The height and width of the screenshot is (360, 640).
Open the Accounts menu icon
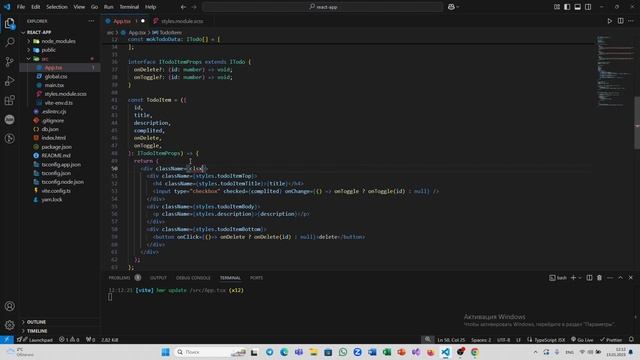pos(9,306)
